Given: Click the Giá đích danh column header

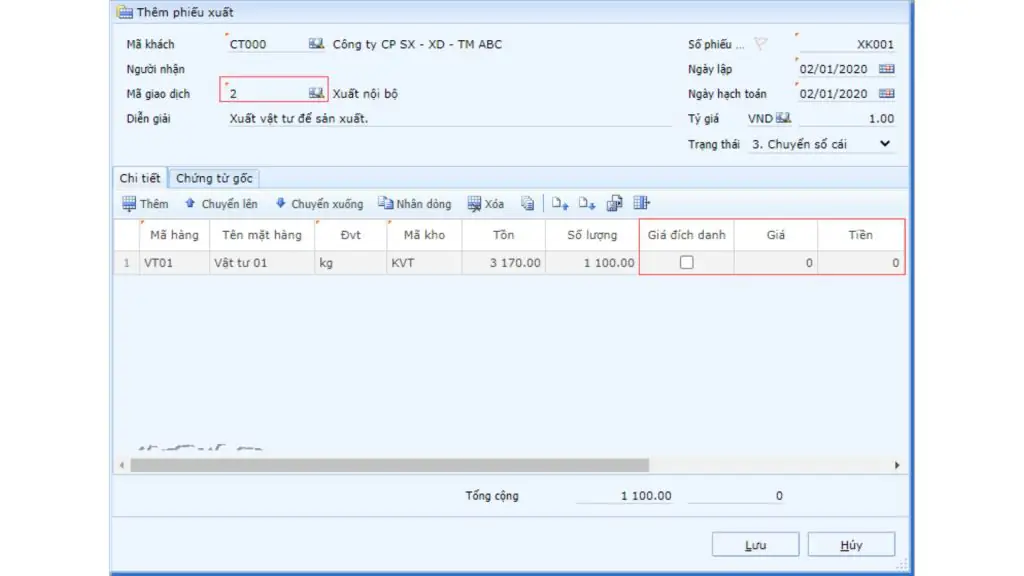Looking at the screenshot, I should coord(686,235).
